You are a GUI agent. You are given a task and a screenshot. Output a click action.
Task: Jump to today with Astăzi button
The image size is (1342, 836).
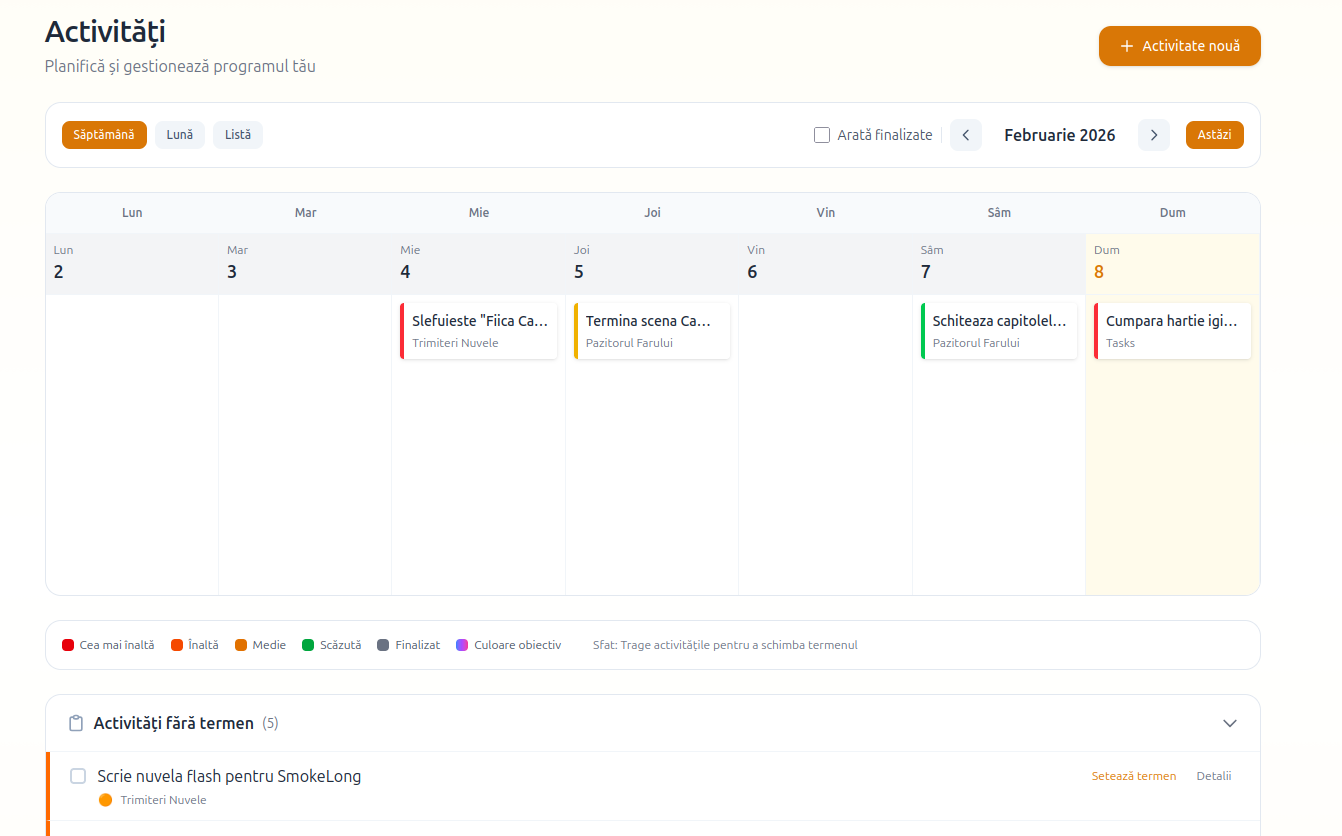[1215, 135]
